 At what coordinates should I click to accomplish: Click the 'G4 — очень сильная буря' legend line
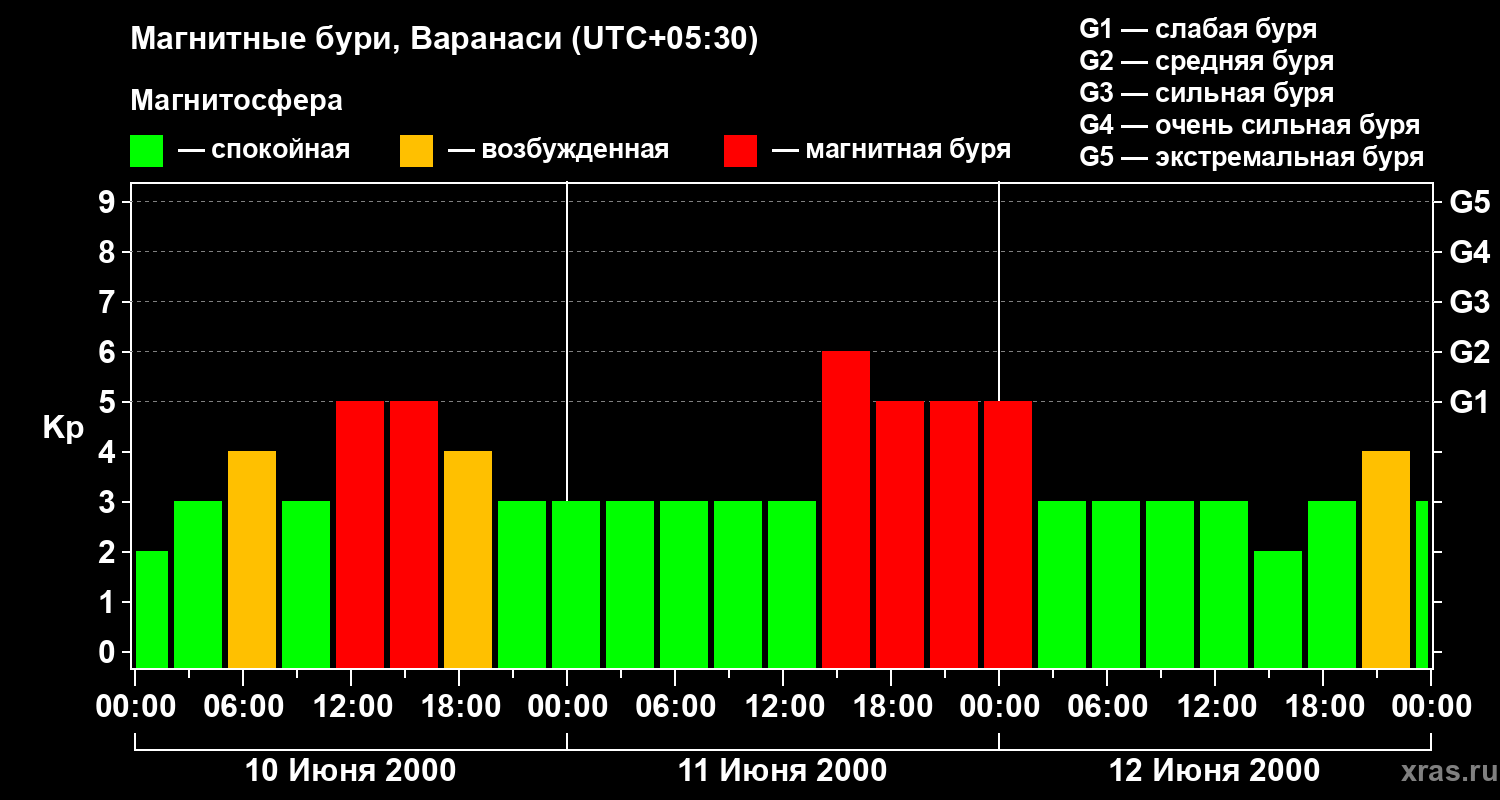click(1250, 125)
